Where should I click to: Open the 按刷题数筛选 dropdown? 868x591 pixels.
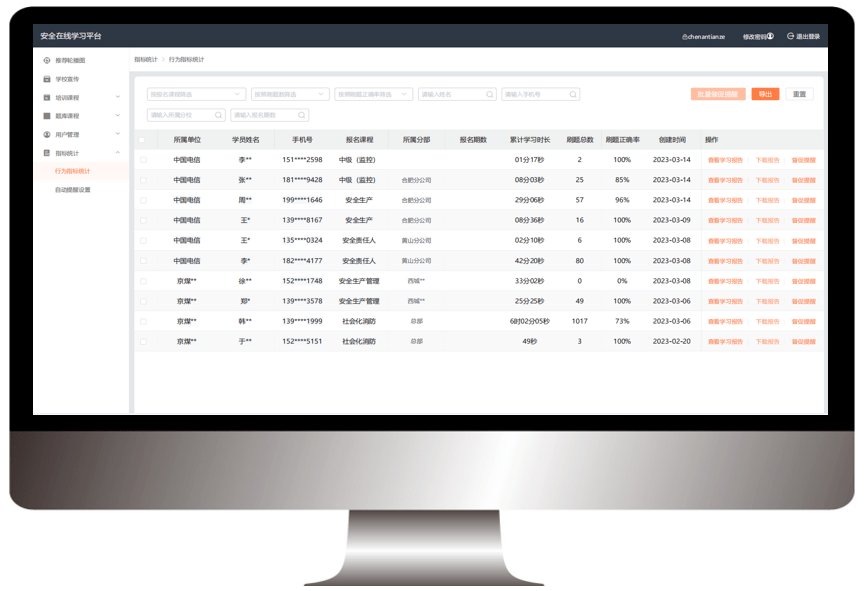coord(288,95)
